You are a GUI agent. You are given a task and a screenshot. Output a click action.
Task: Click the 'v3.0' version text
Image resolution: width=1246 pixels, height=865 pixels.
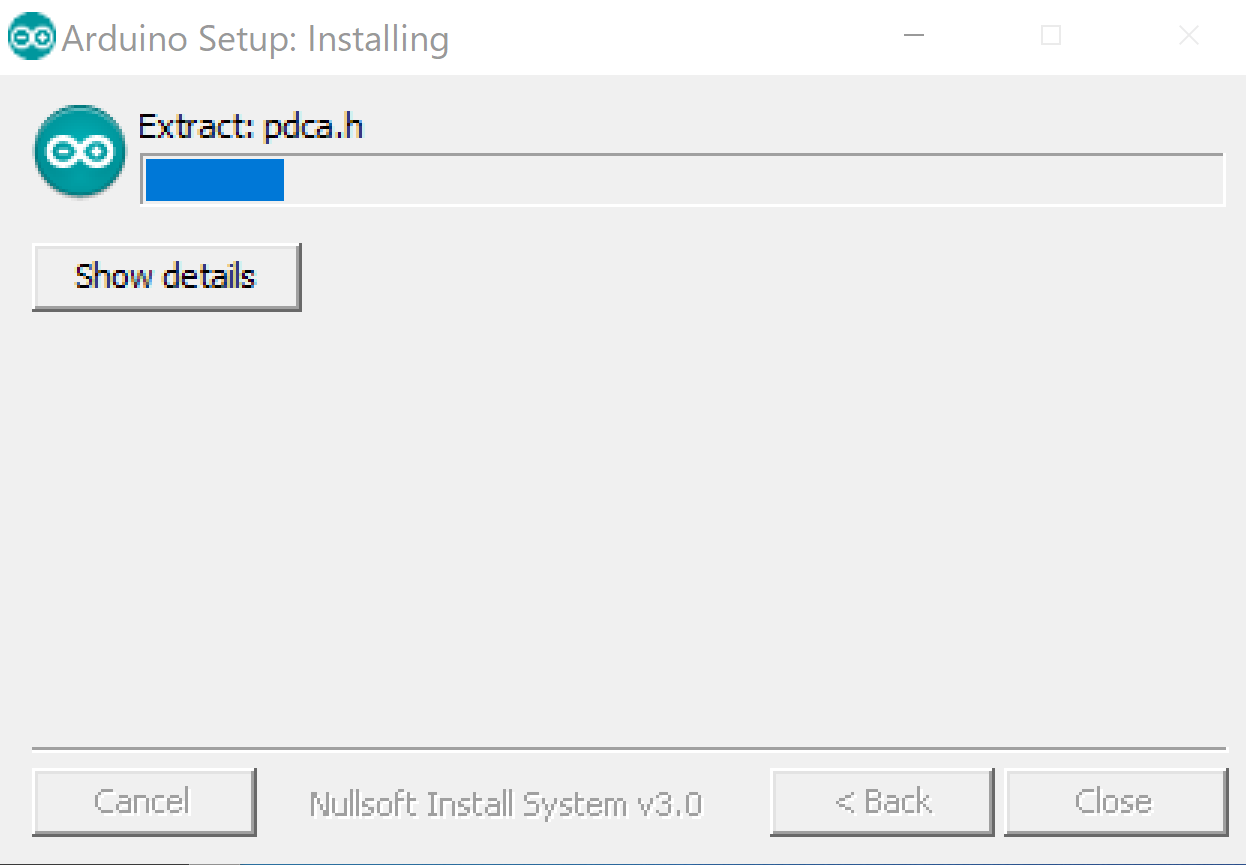coord(668,805)
